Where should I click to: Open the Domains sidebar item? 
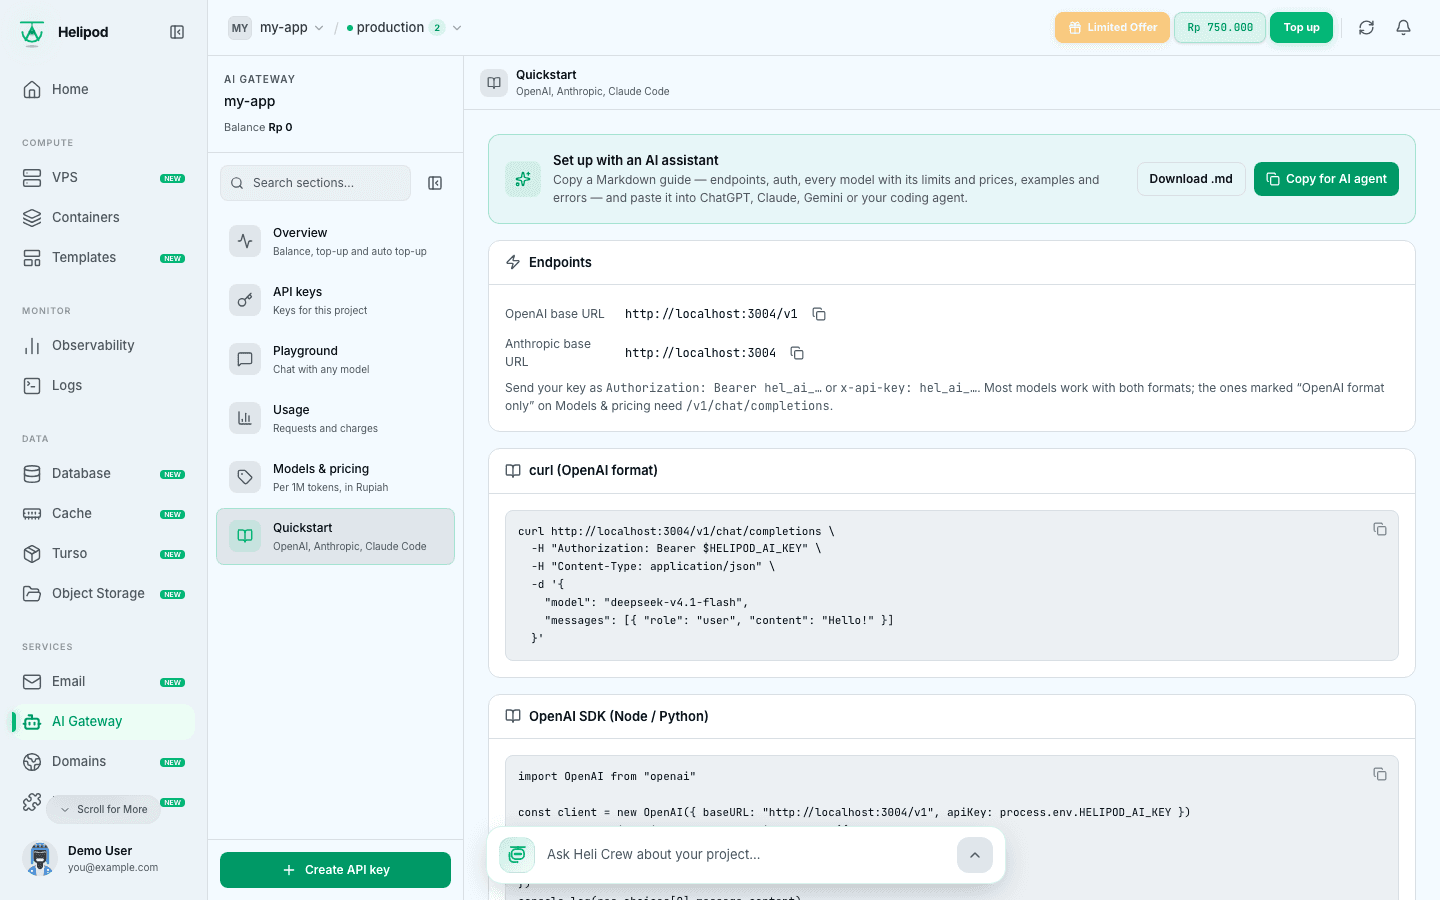pos(103,761)
